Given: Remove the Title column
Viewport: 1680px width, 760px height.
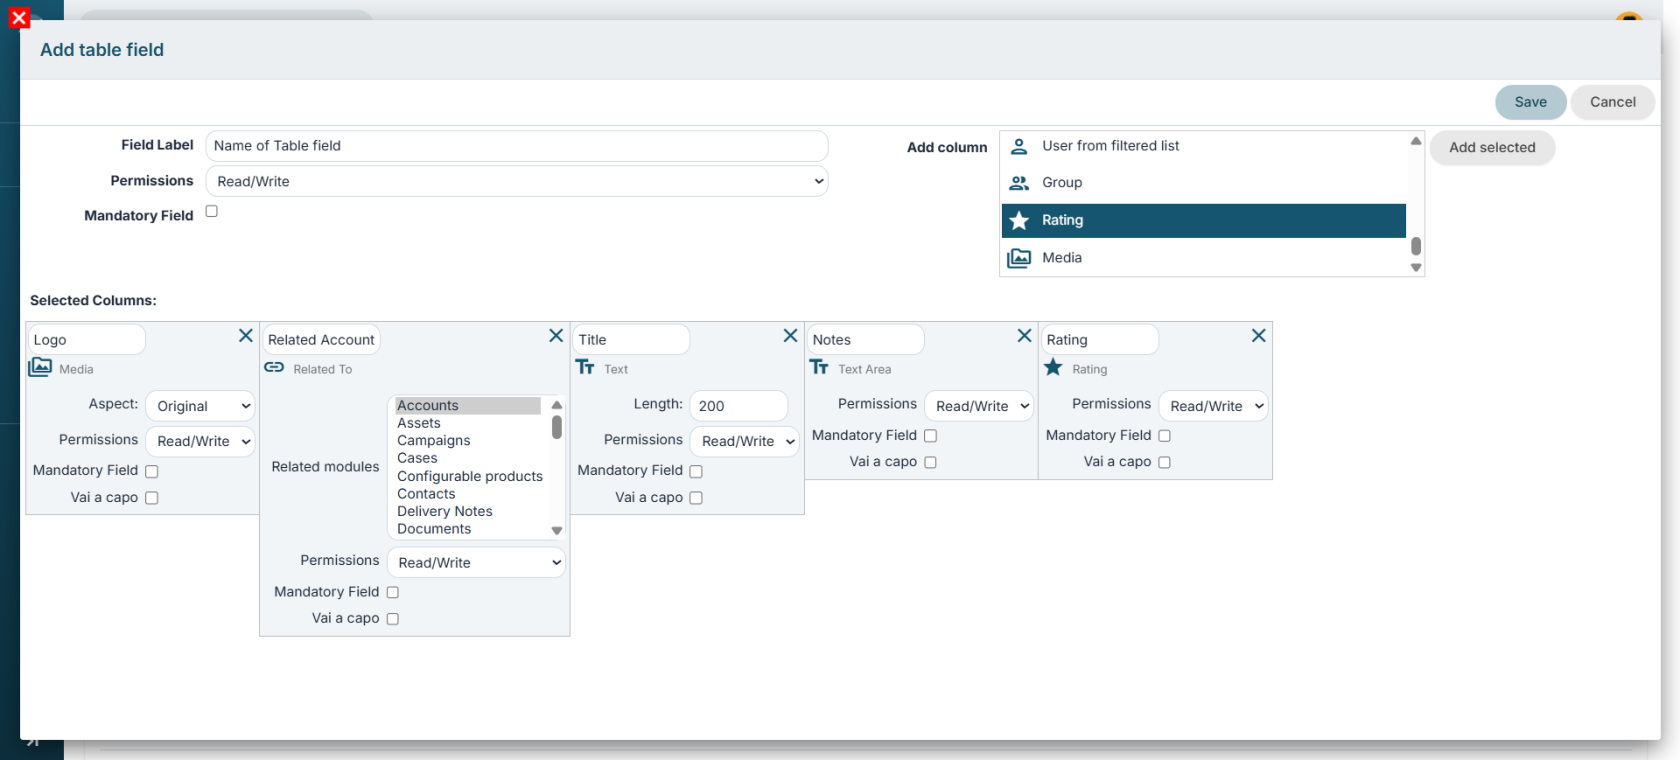Looking at the screenshot, I should point(790,336).
